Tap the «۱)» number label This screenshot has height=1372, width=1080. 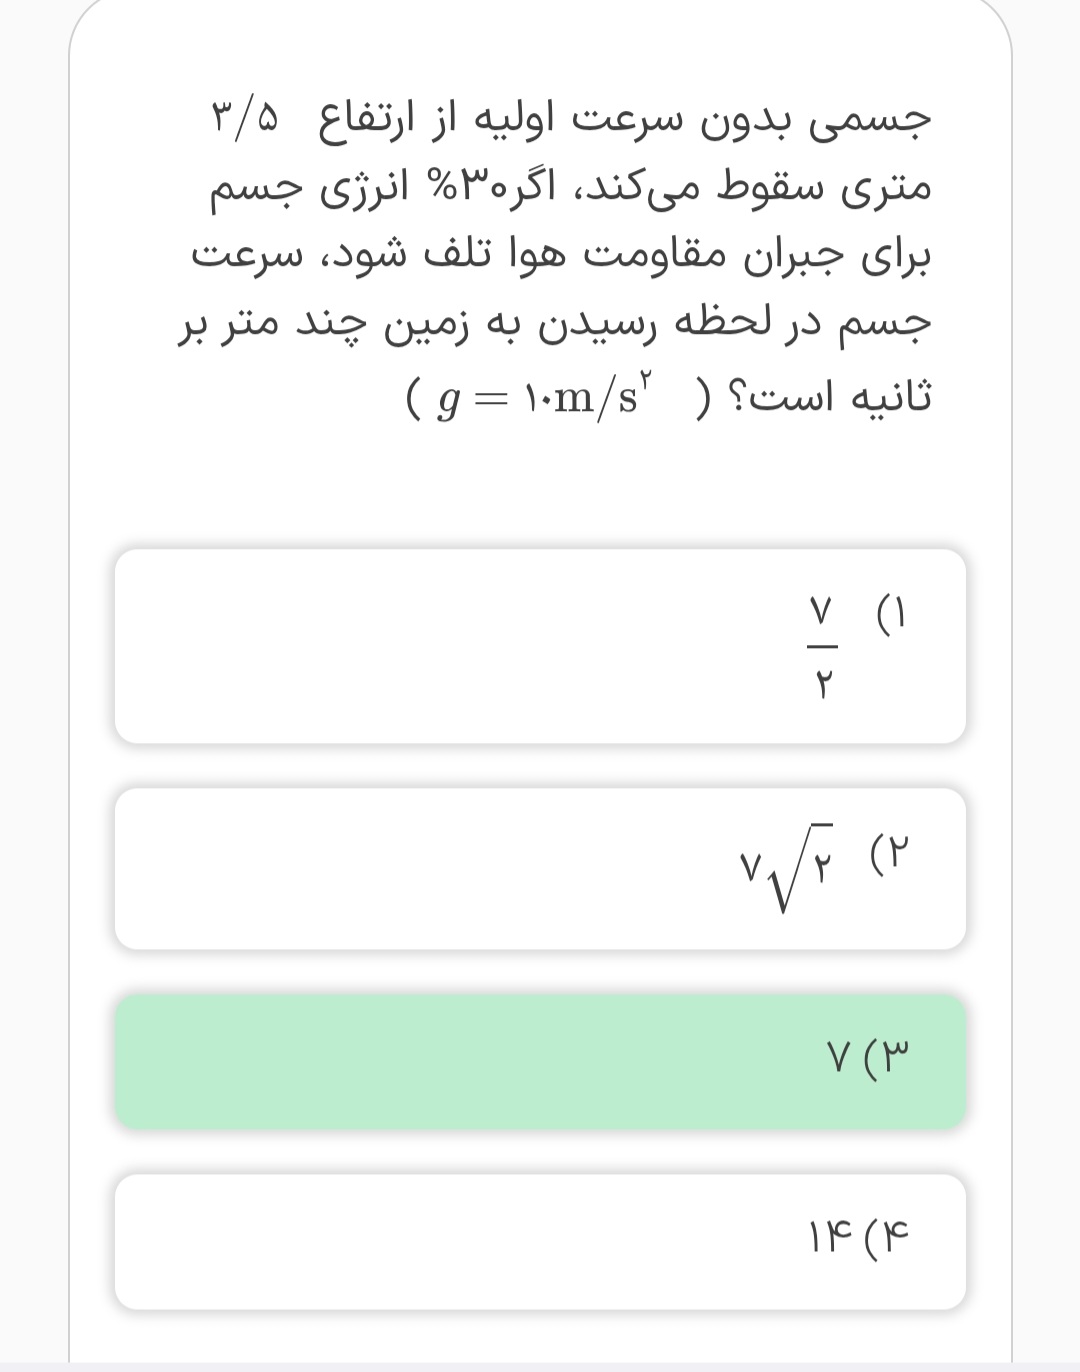890,608
